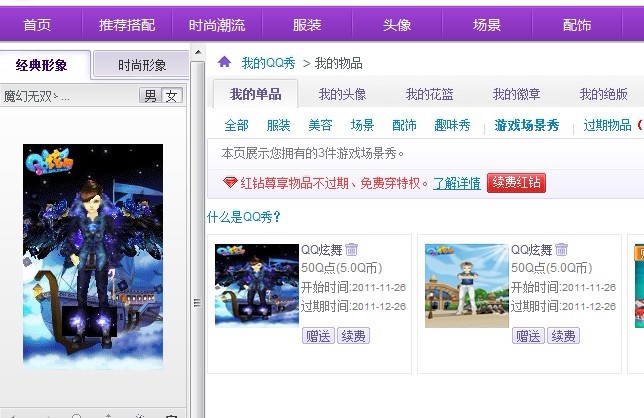Click 本页展示您拥有的3件游戏场景秀 text

point(313,153)
